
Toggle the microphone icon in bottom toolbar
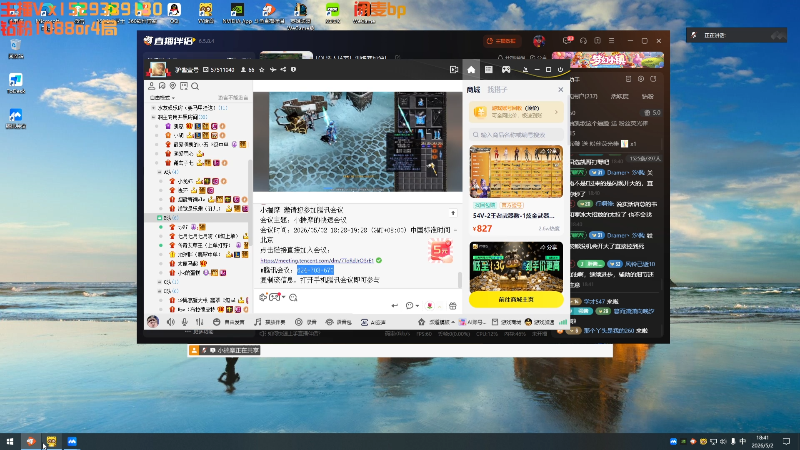pyautogui.click(x=185, y=322)
